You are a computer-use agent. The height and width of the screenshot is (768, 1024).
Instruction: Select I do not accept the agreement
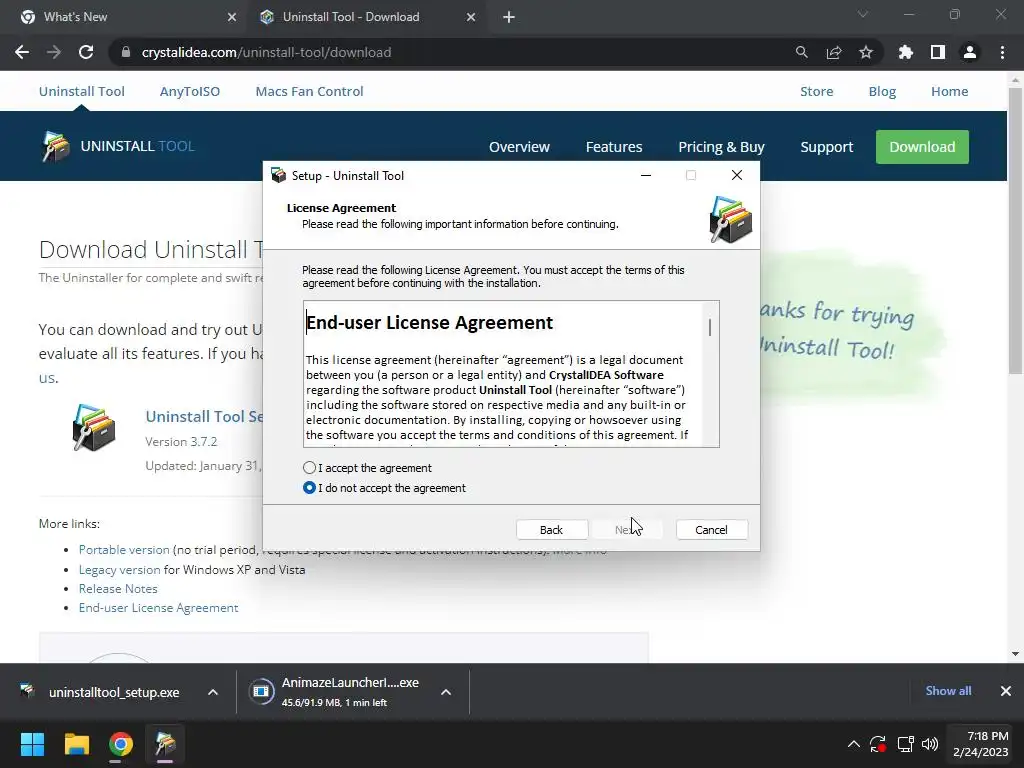310,488
